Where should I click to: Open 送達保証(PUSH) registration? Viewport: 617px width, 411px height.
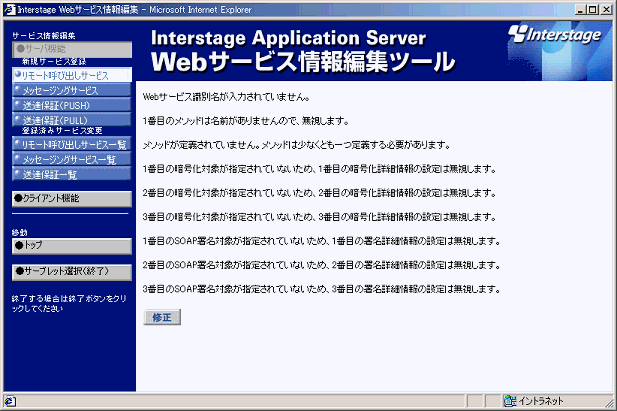click(x=72, y=105)
